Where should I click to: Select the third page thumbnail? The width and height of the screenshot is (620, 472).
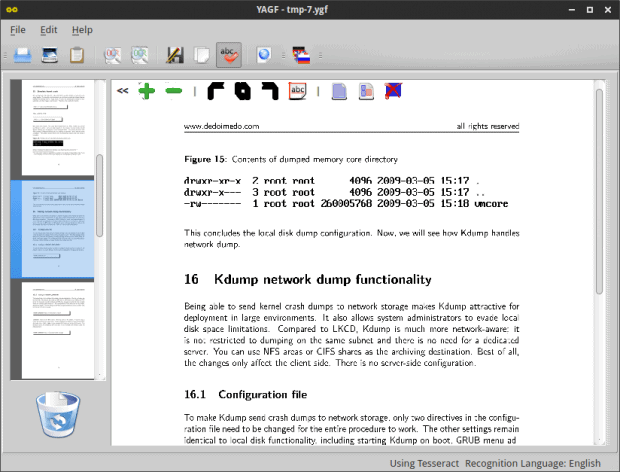pyautogui.click(x=58, y=330)
